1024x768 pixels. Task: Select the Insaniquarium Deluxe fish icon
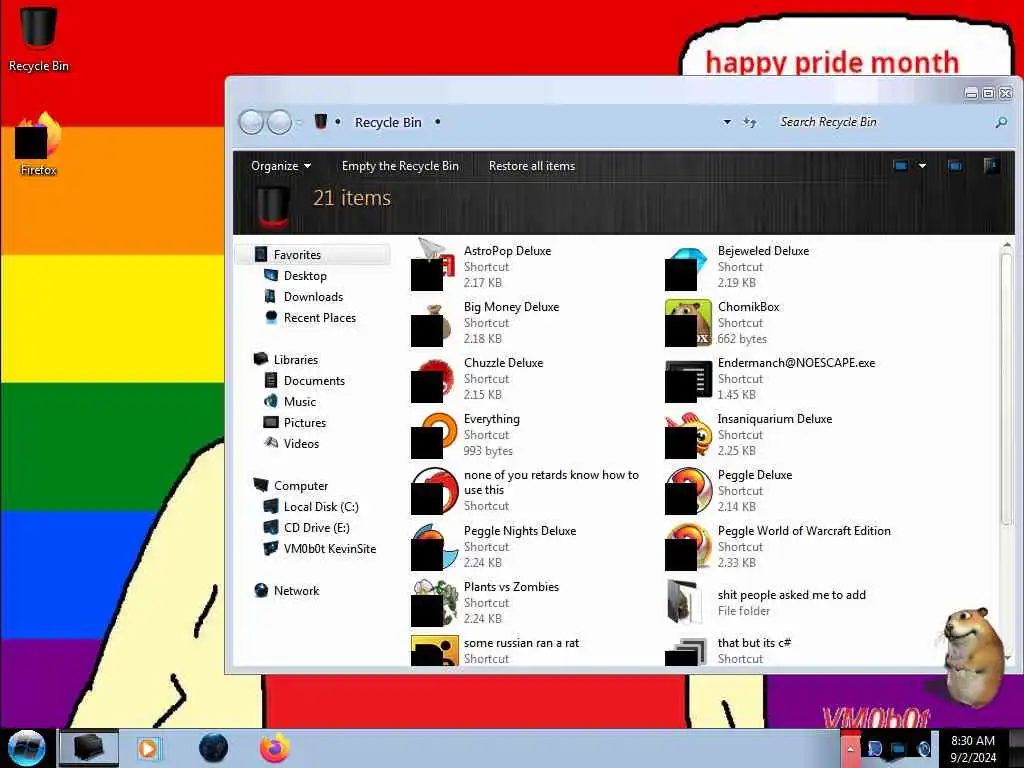pos(688,436)
